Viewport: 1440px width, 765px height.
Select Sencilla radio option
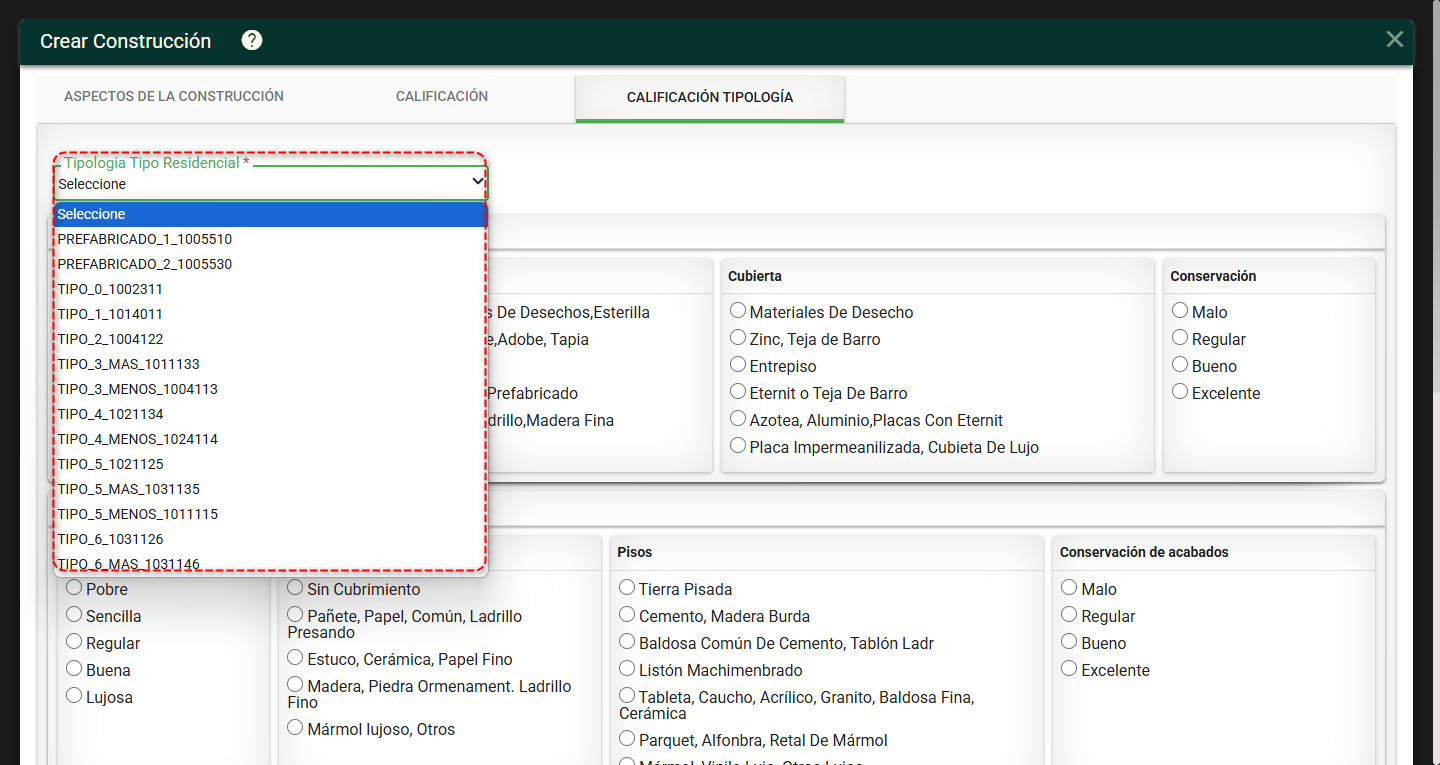(x=74, y=615)
